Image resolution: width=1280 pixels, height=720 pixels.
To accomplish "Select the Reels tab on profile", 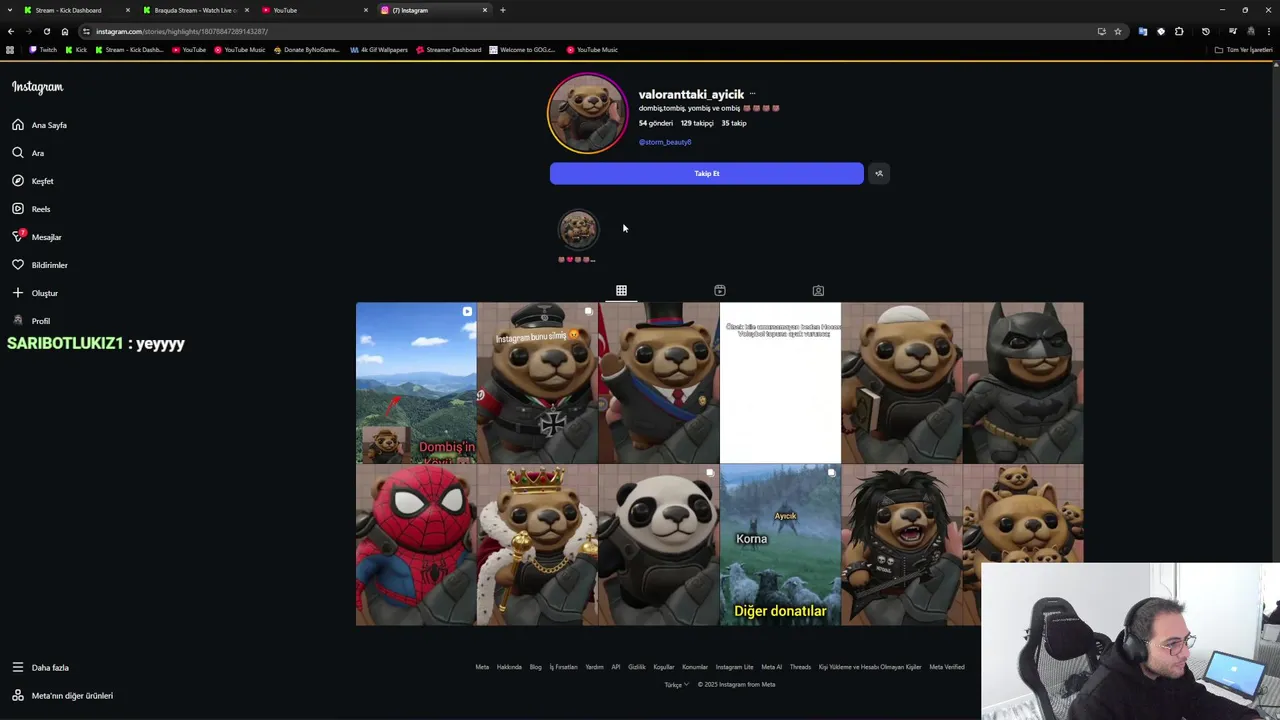I will point(719,291).
